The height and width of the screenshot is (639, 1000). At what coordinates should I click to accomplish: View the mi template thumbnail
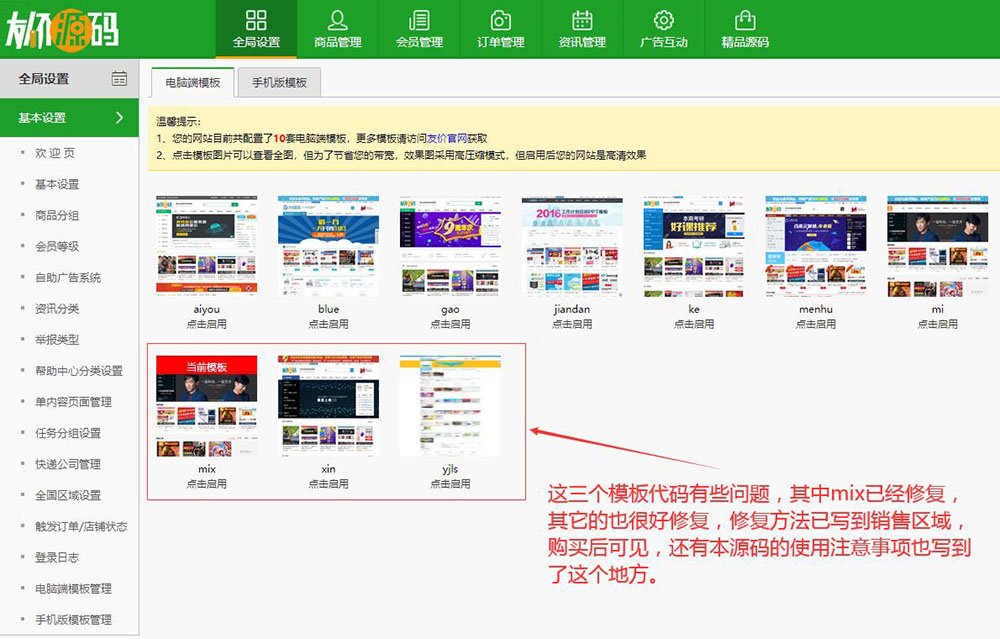938,246
